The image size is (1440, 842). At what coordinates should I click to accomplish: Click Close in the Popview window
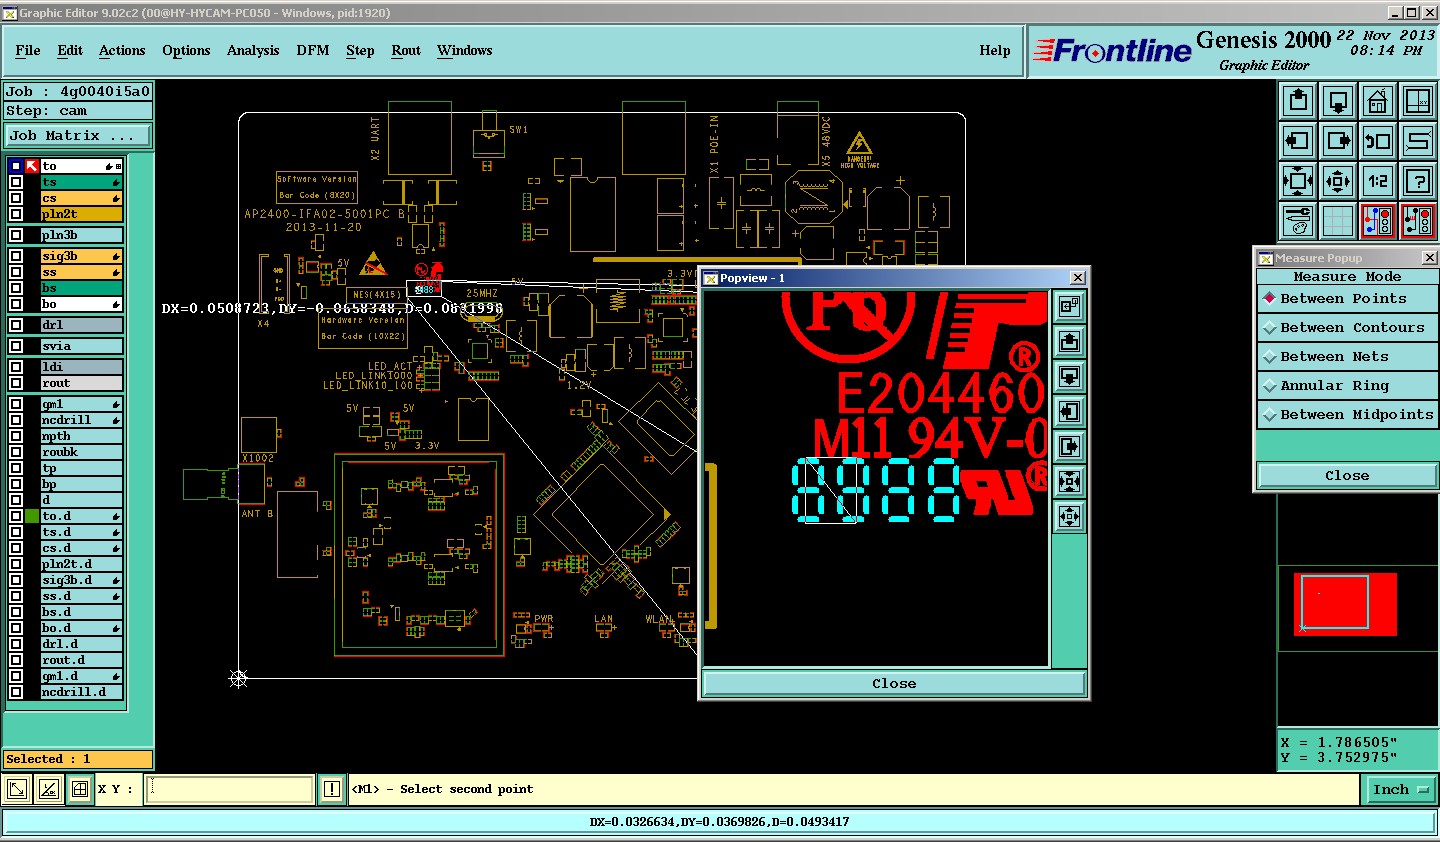pos(894,684)
